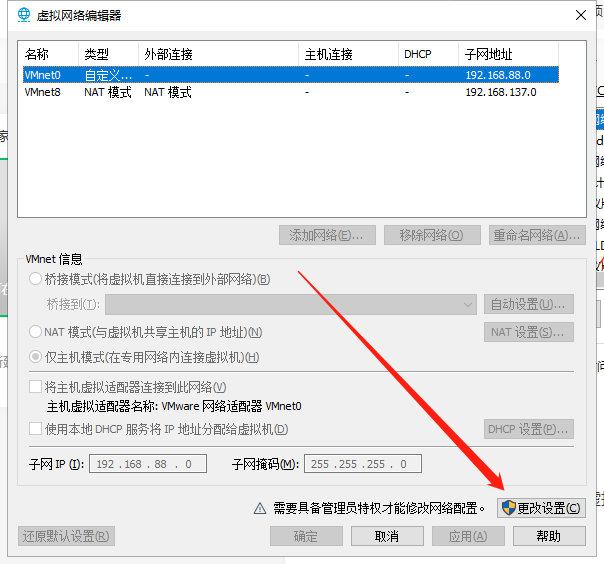604x564 pixels.
Task: Sort by the 名称 column header
Action: (48, 54)
